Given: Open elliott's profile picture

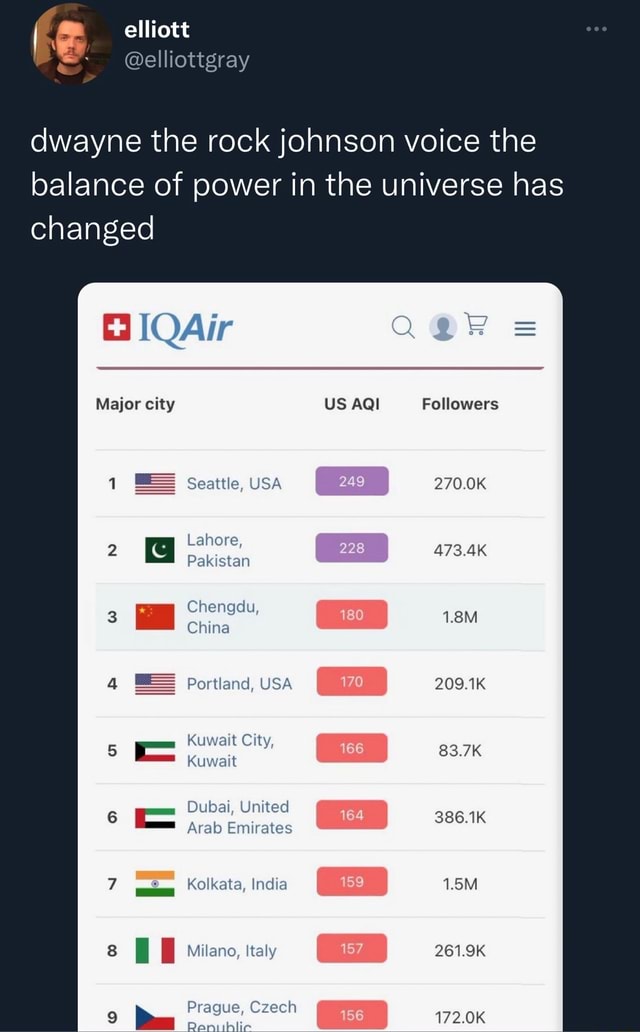Looking at the screenshot, I should pos(72,44).
